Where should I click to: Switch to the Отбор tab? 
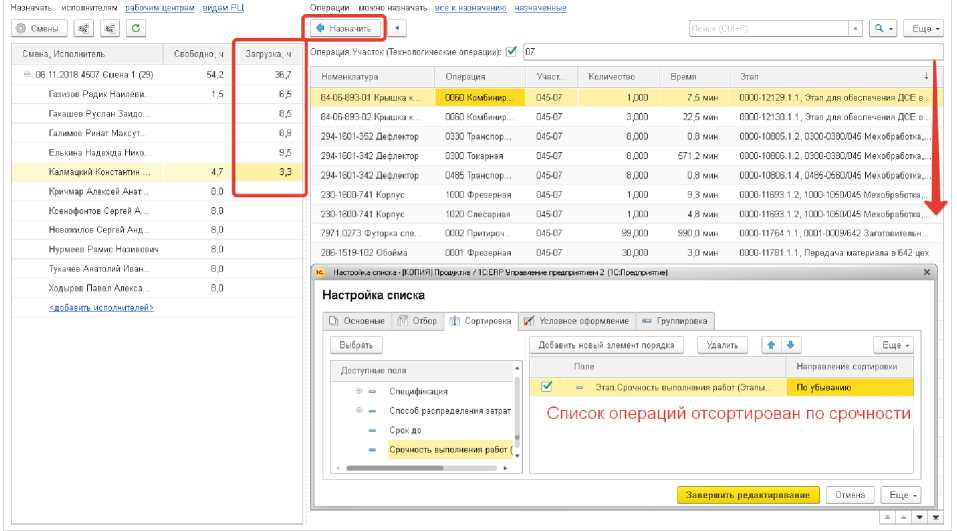pyautogui.click(x=416, y=321)
